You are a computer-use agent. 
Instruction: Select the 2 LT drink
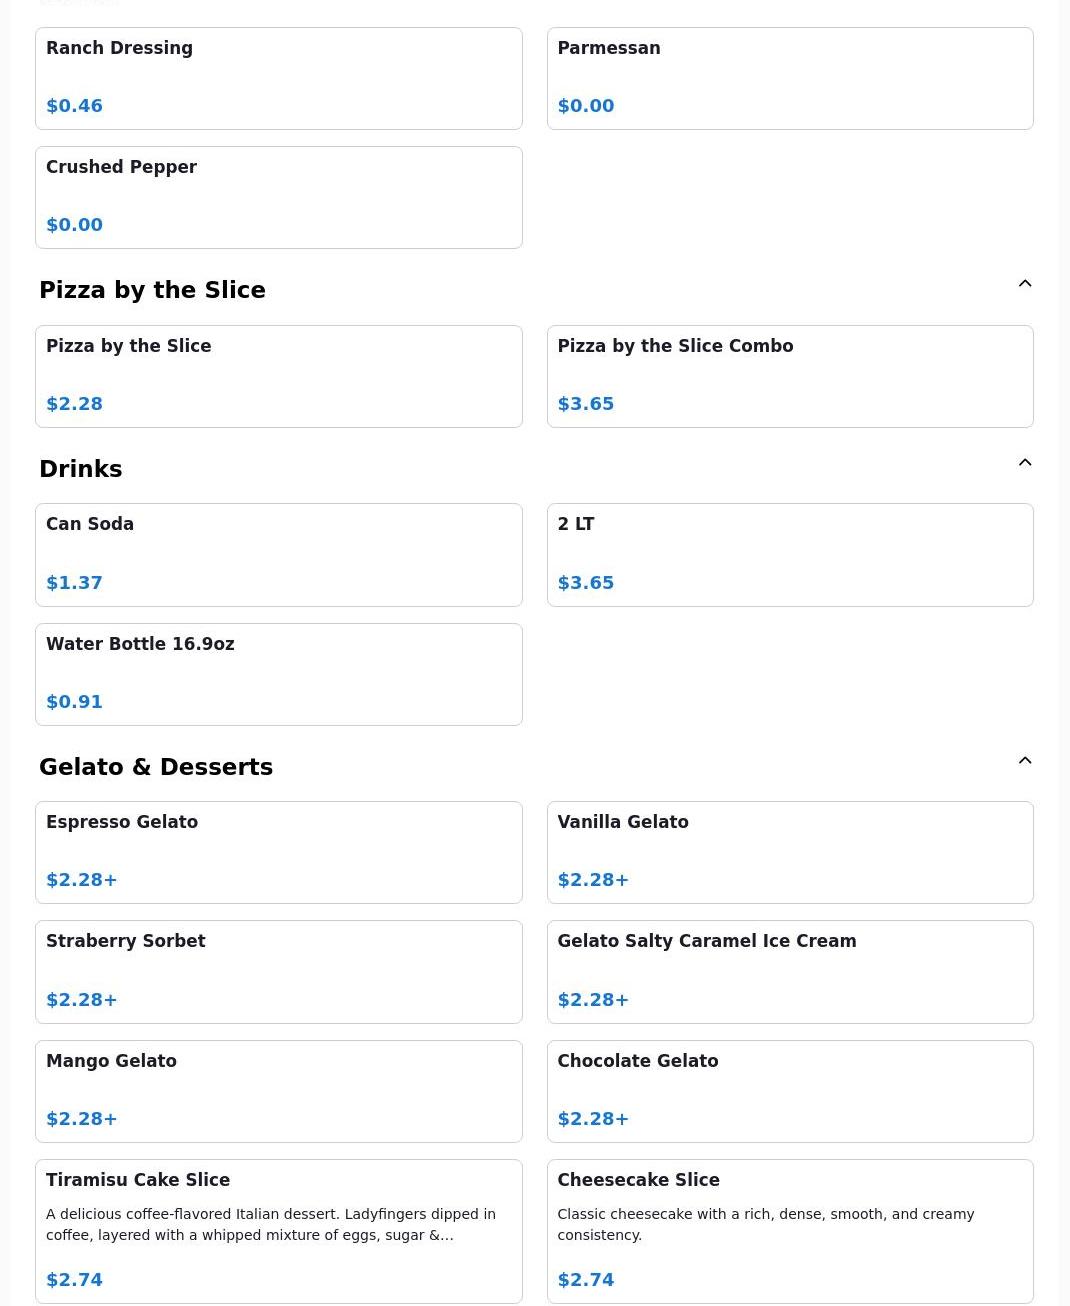tap(789, 554)
